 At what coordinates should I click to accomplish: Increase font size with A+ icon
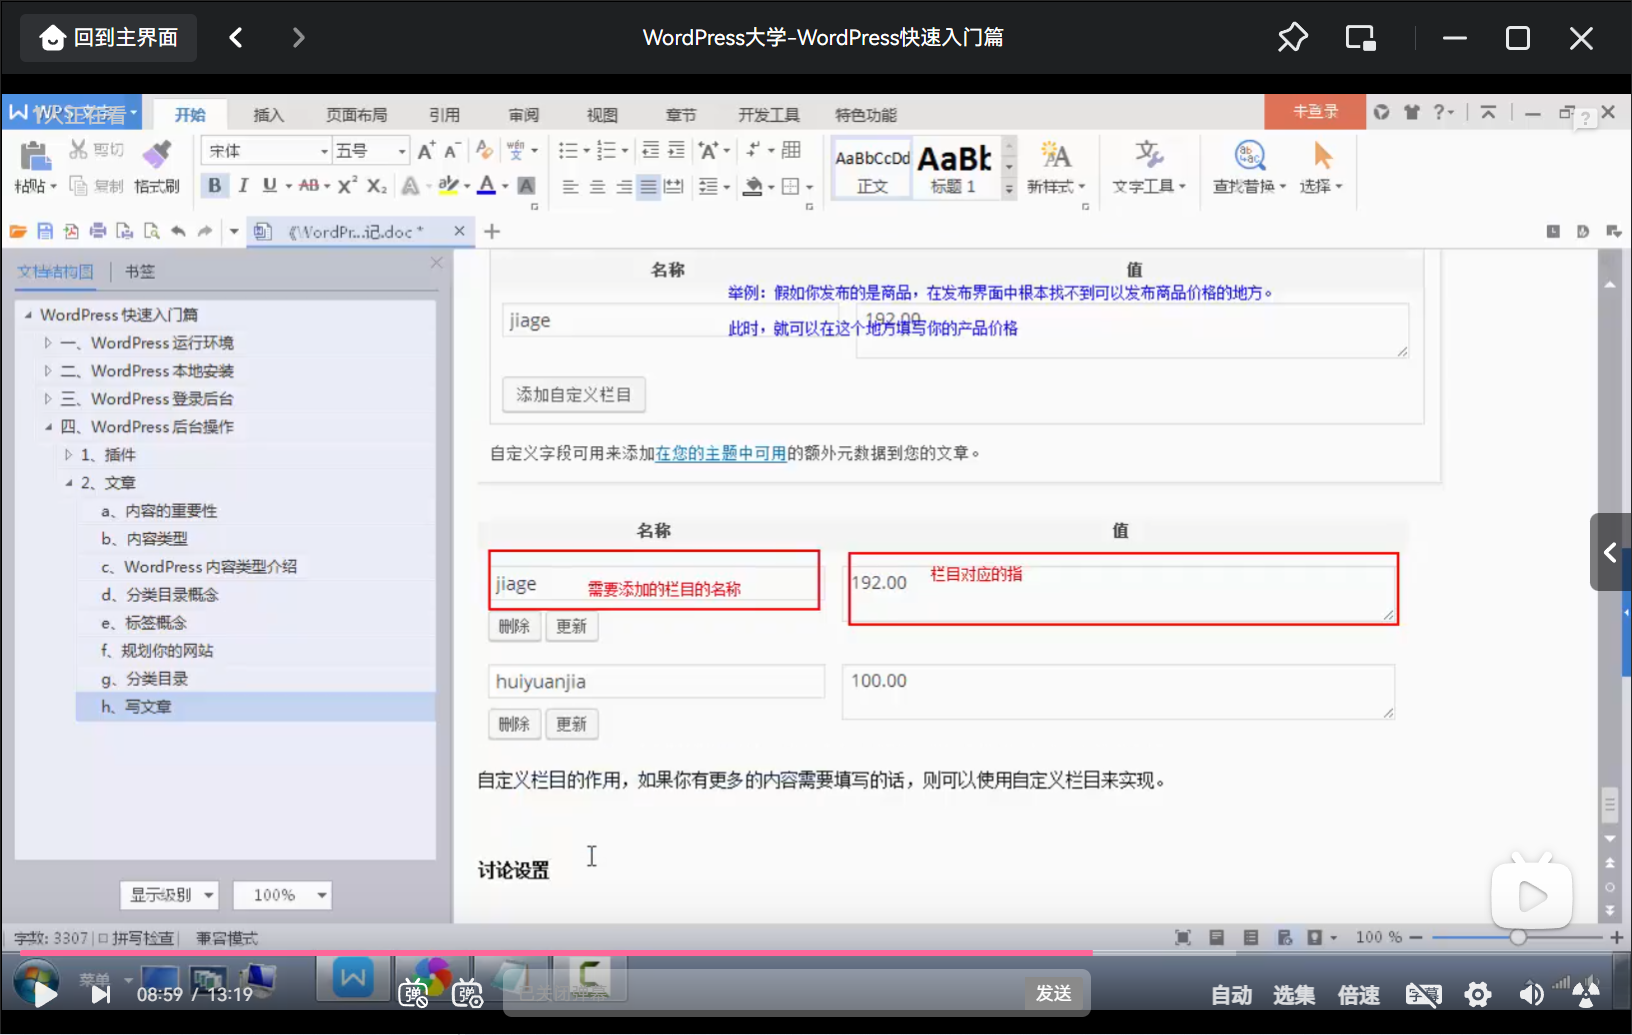coord(426,151)
